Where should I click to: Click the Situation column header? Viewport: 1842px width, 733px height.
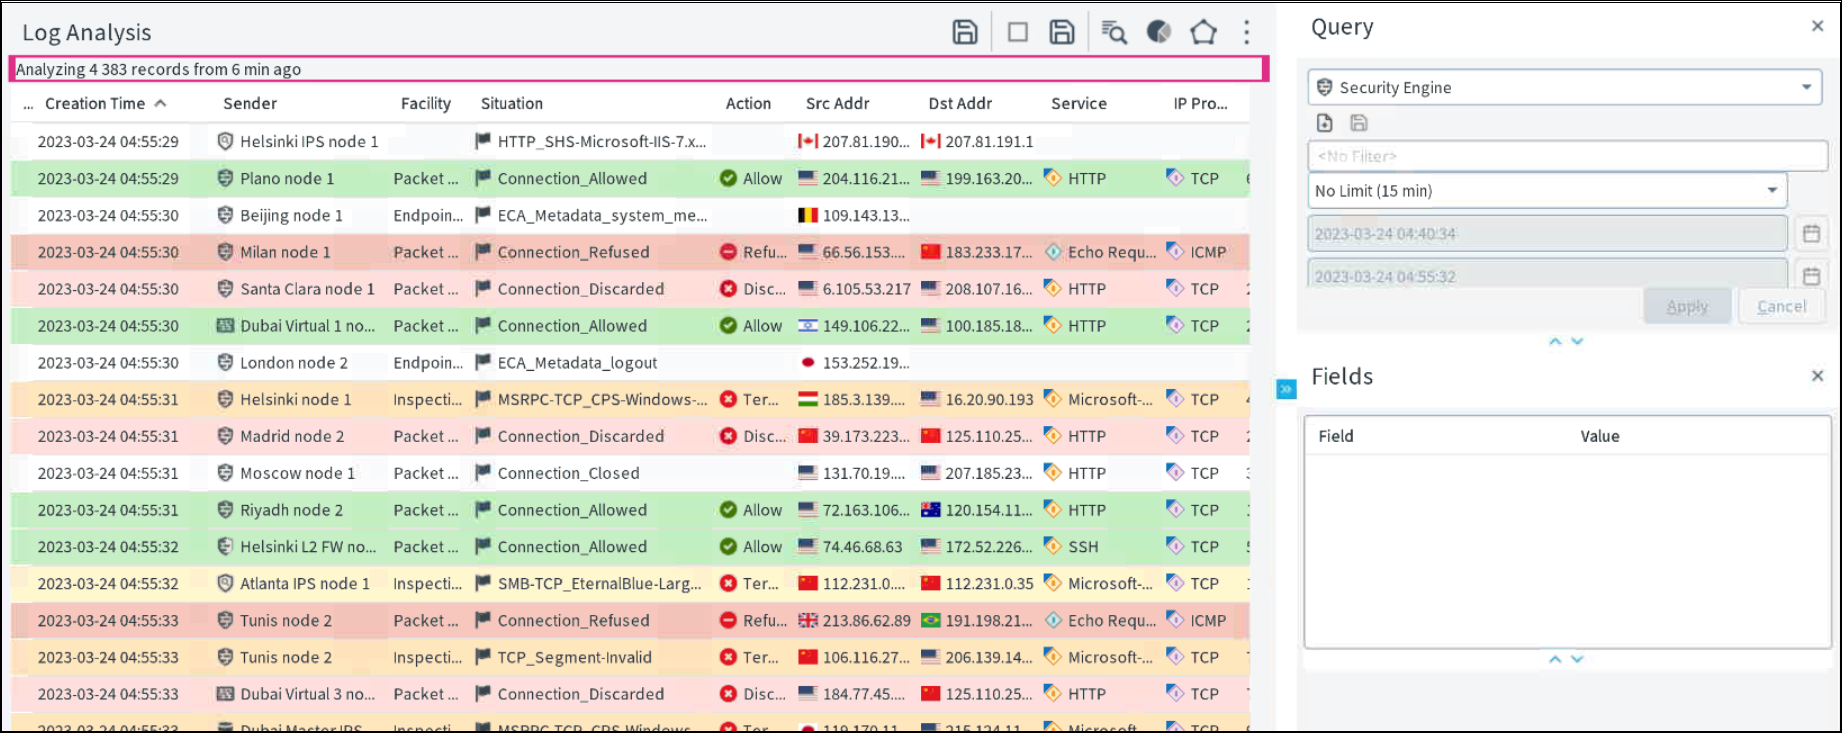click(x=511, y=103)
